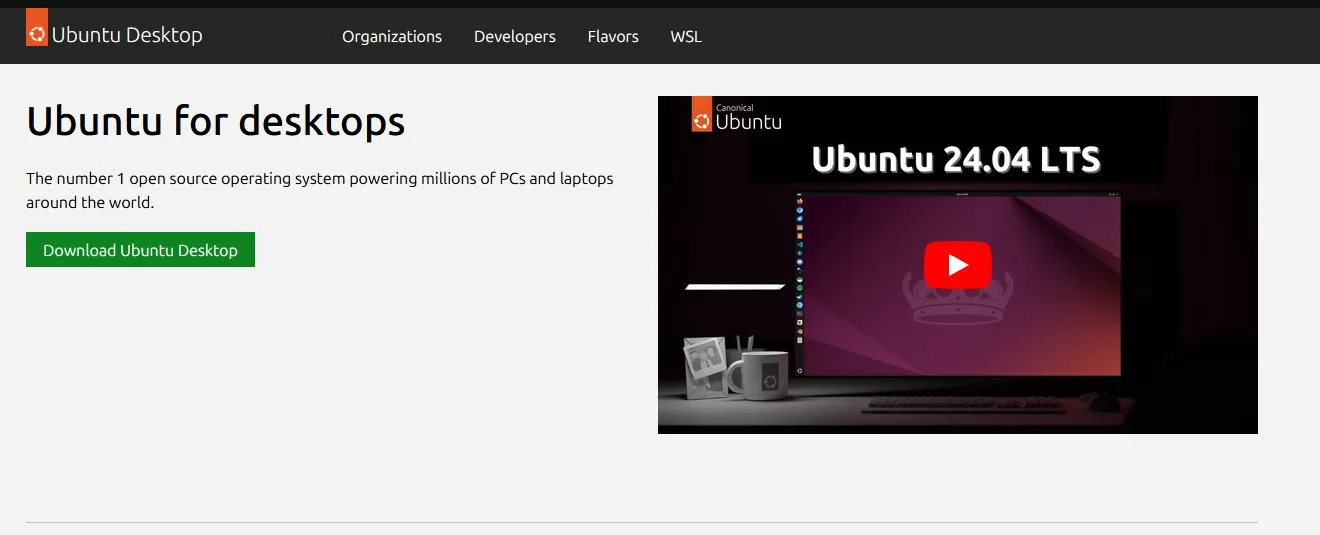This screenshot has width=1320, height=535.
Task: Play the Ubuntu 24.04 LTS YouTube video
Action: [957, 265]
